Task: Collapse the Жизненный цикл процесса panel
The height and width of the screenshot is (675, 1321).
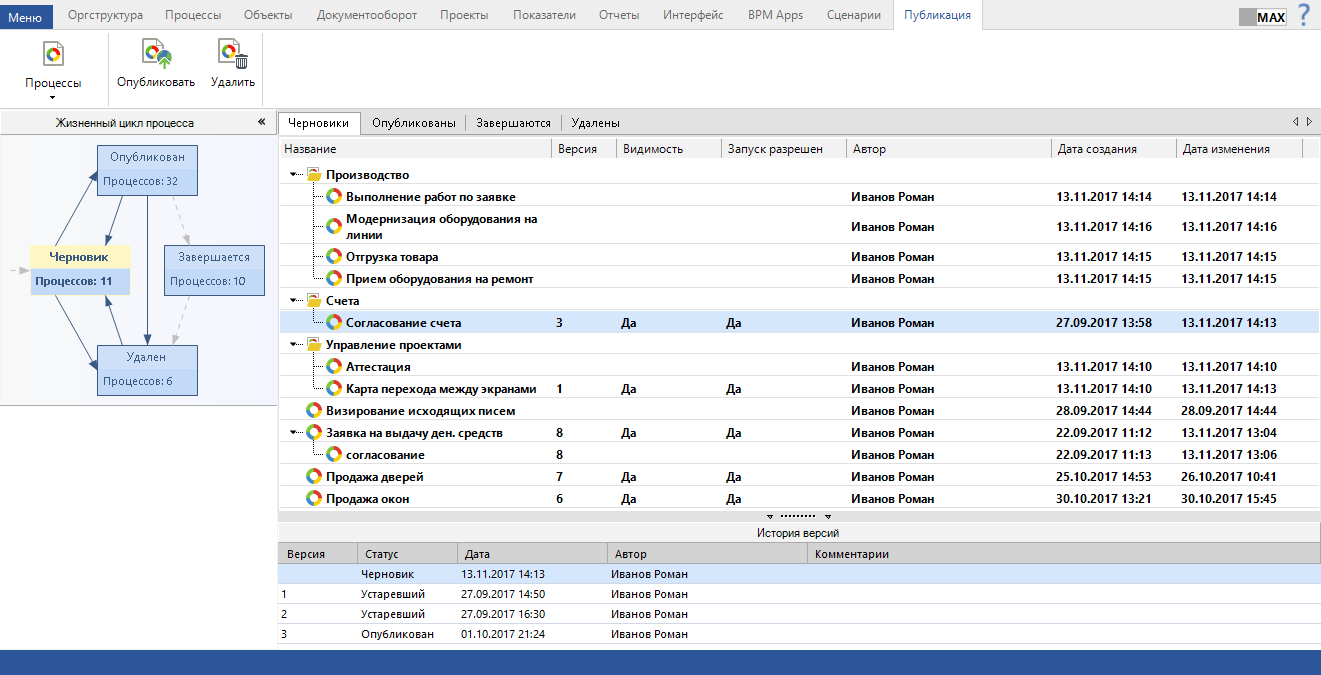Action: pyautogui.click(x=262, y=123)
